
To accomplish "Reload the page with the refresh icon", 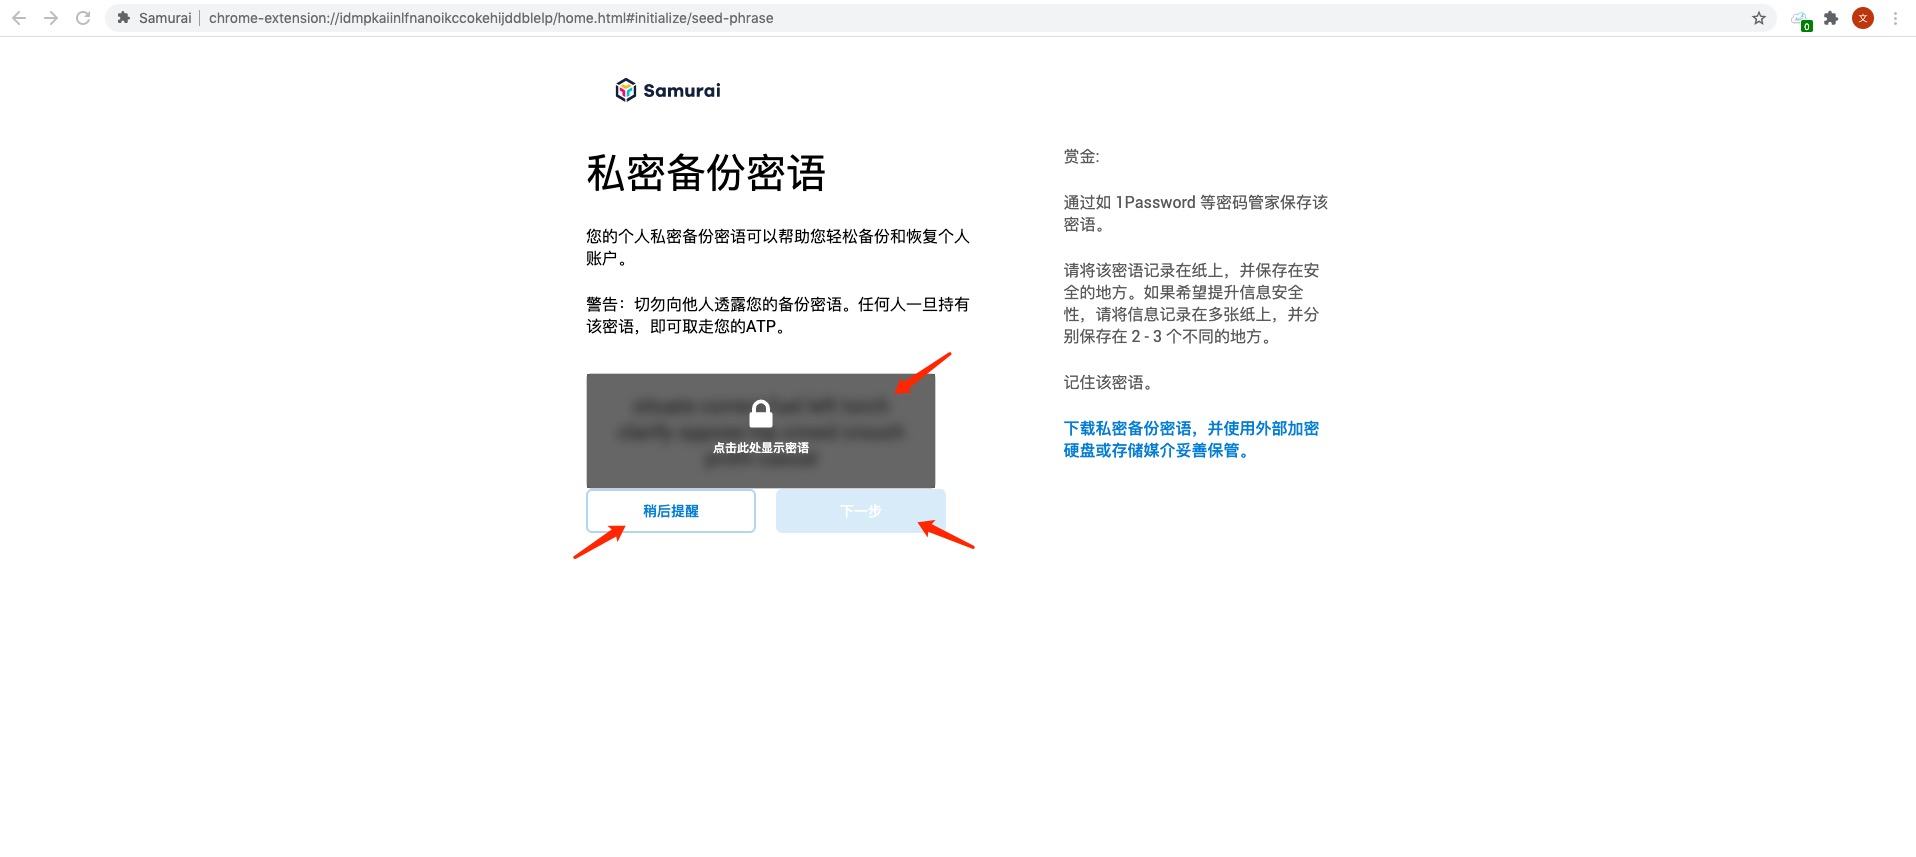I will click(x=83, y=18).
